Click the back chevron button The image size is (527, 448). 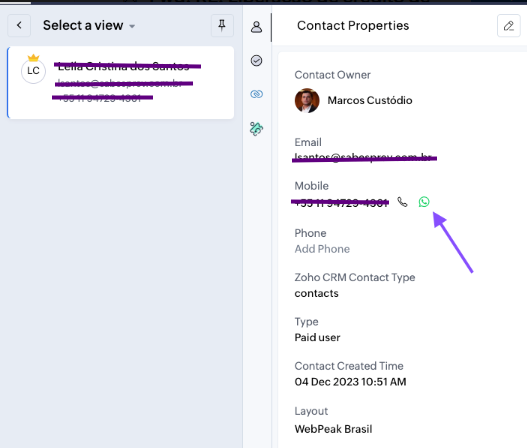coord(19,26)
